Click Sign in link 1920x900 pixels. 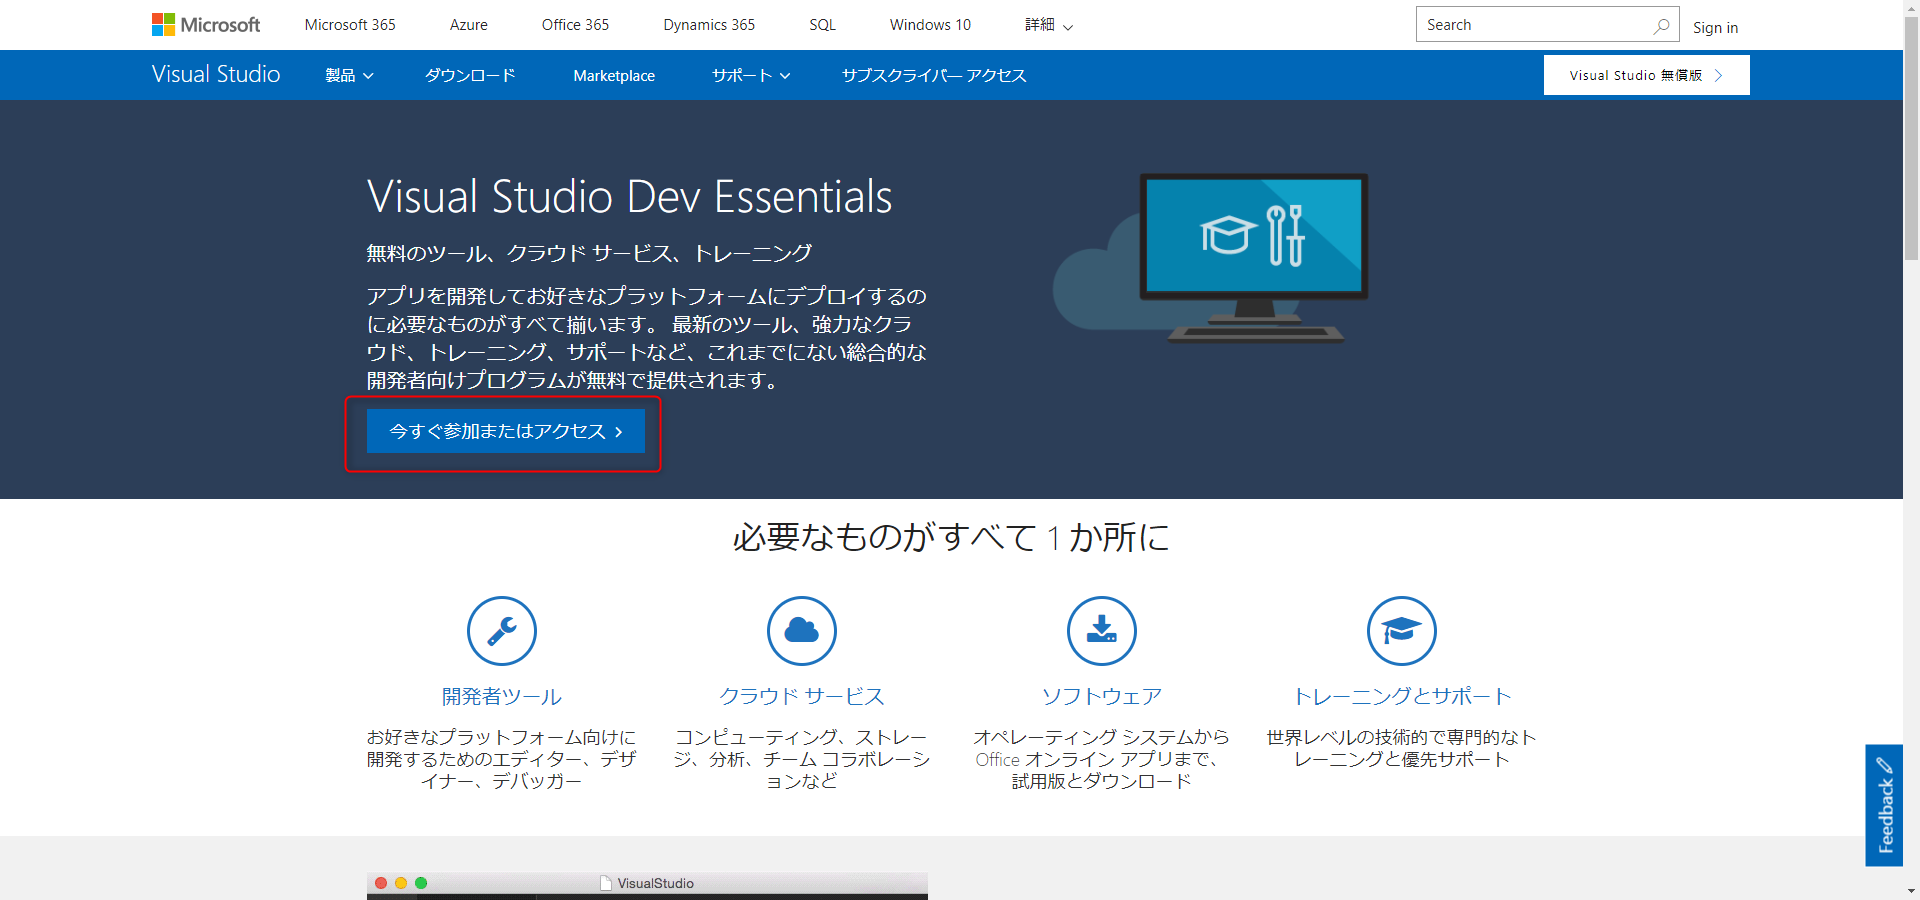click(1715, 28)
